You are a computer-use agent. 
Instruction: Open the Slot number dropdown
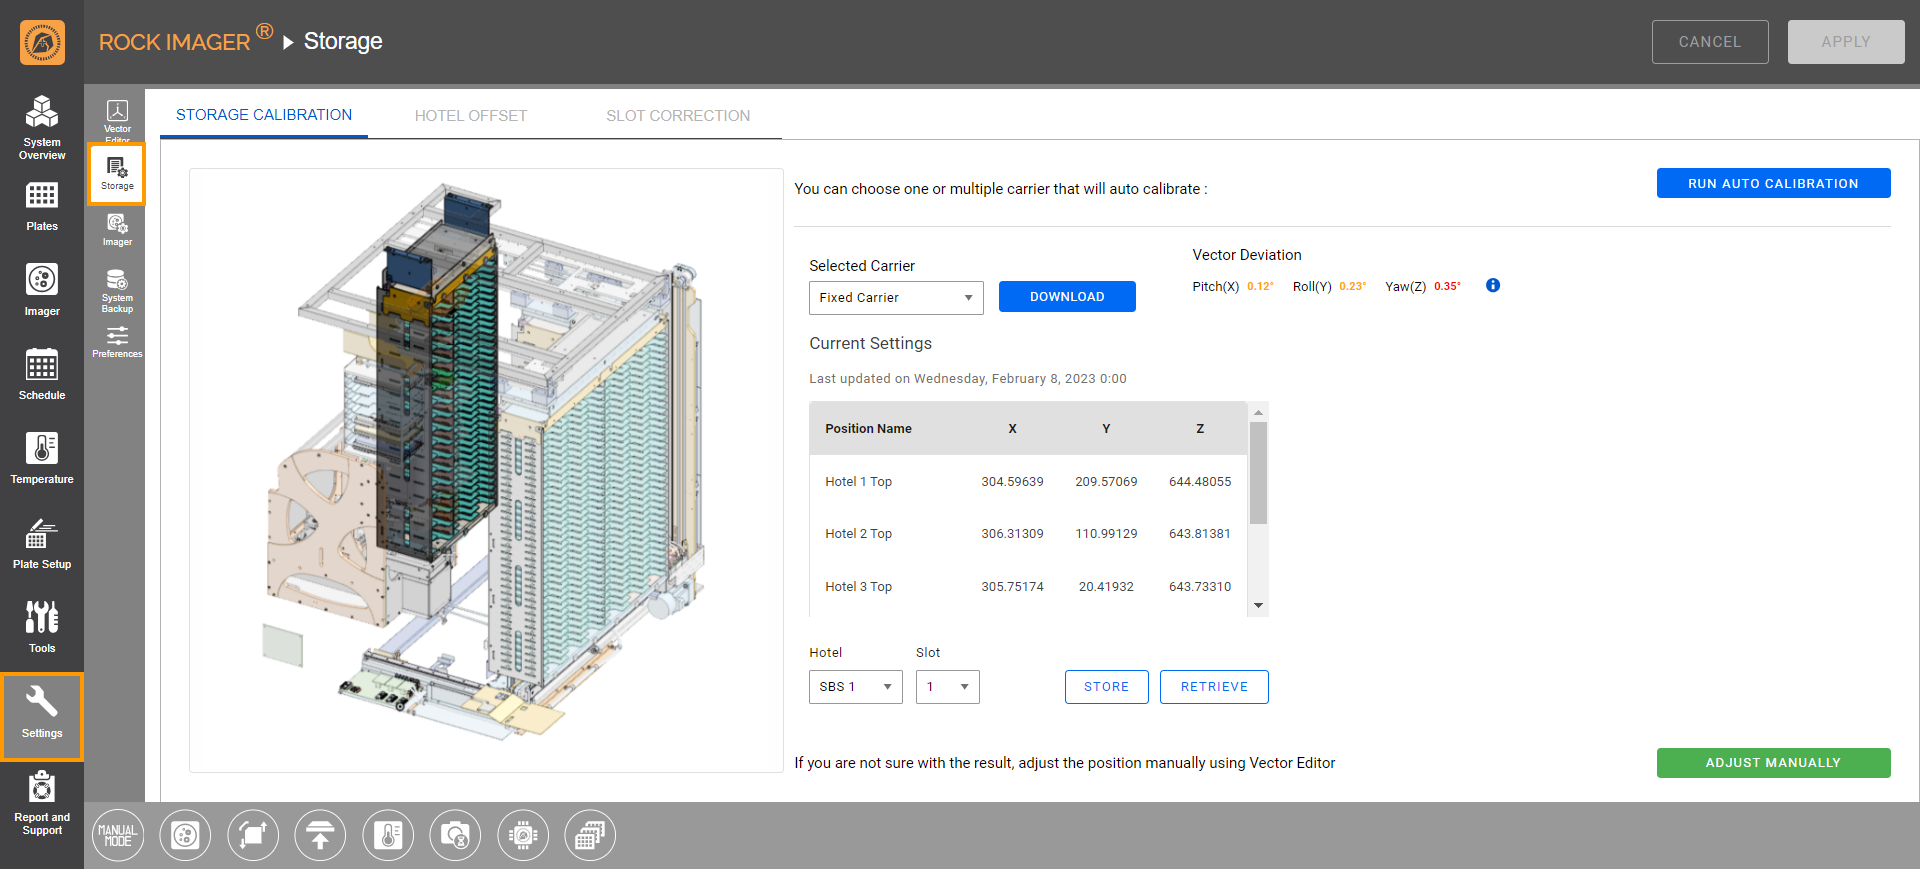pos(947,687)
